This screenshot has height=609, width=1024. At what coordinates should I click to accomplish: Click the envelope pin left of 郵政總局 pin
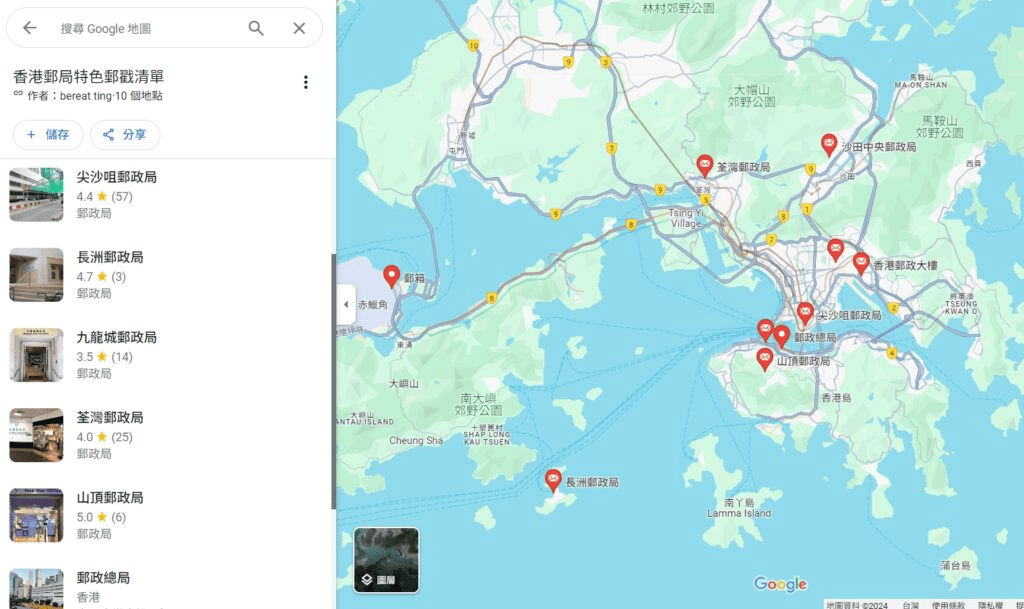(x=765, y=329)
